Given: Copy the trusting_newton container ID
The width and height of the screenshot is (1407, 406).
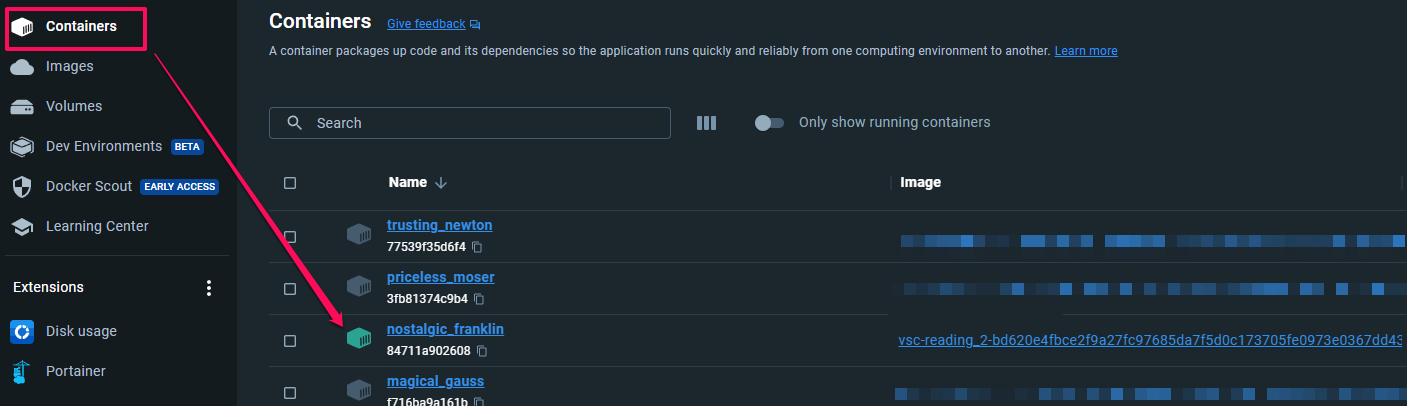Looking at the screenshot, I should point(478,247).
